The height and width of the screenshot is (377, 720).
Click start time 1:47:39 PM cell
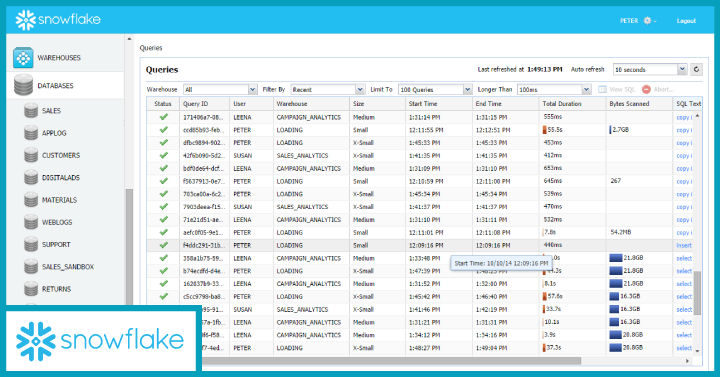click(439, 271)
